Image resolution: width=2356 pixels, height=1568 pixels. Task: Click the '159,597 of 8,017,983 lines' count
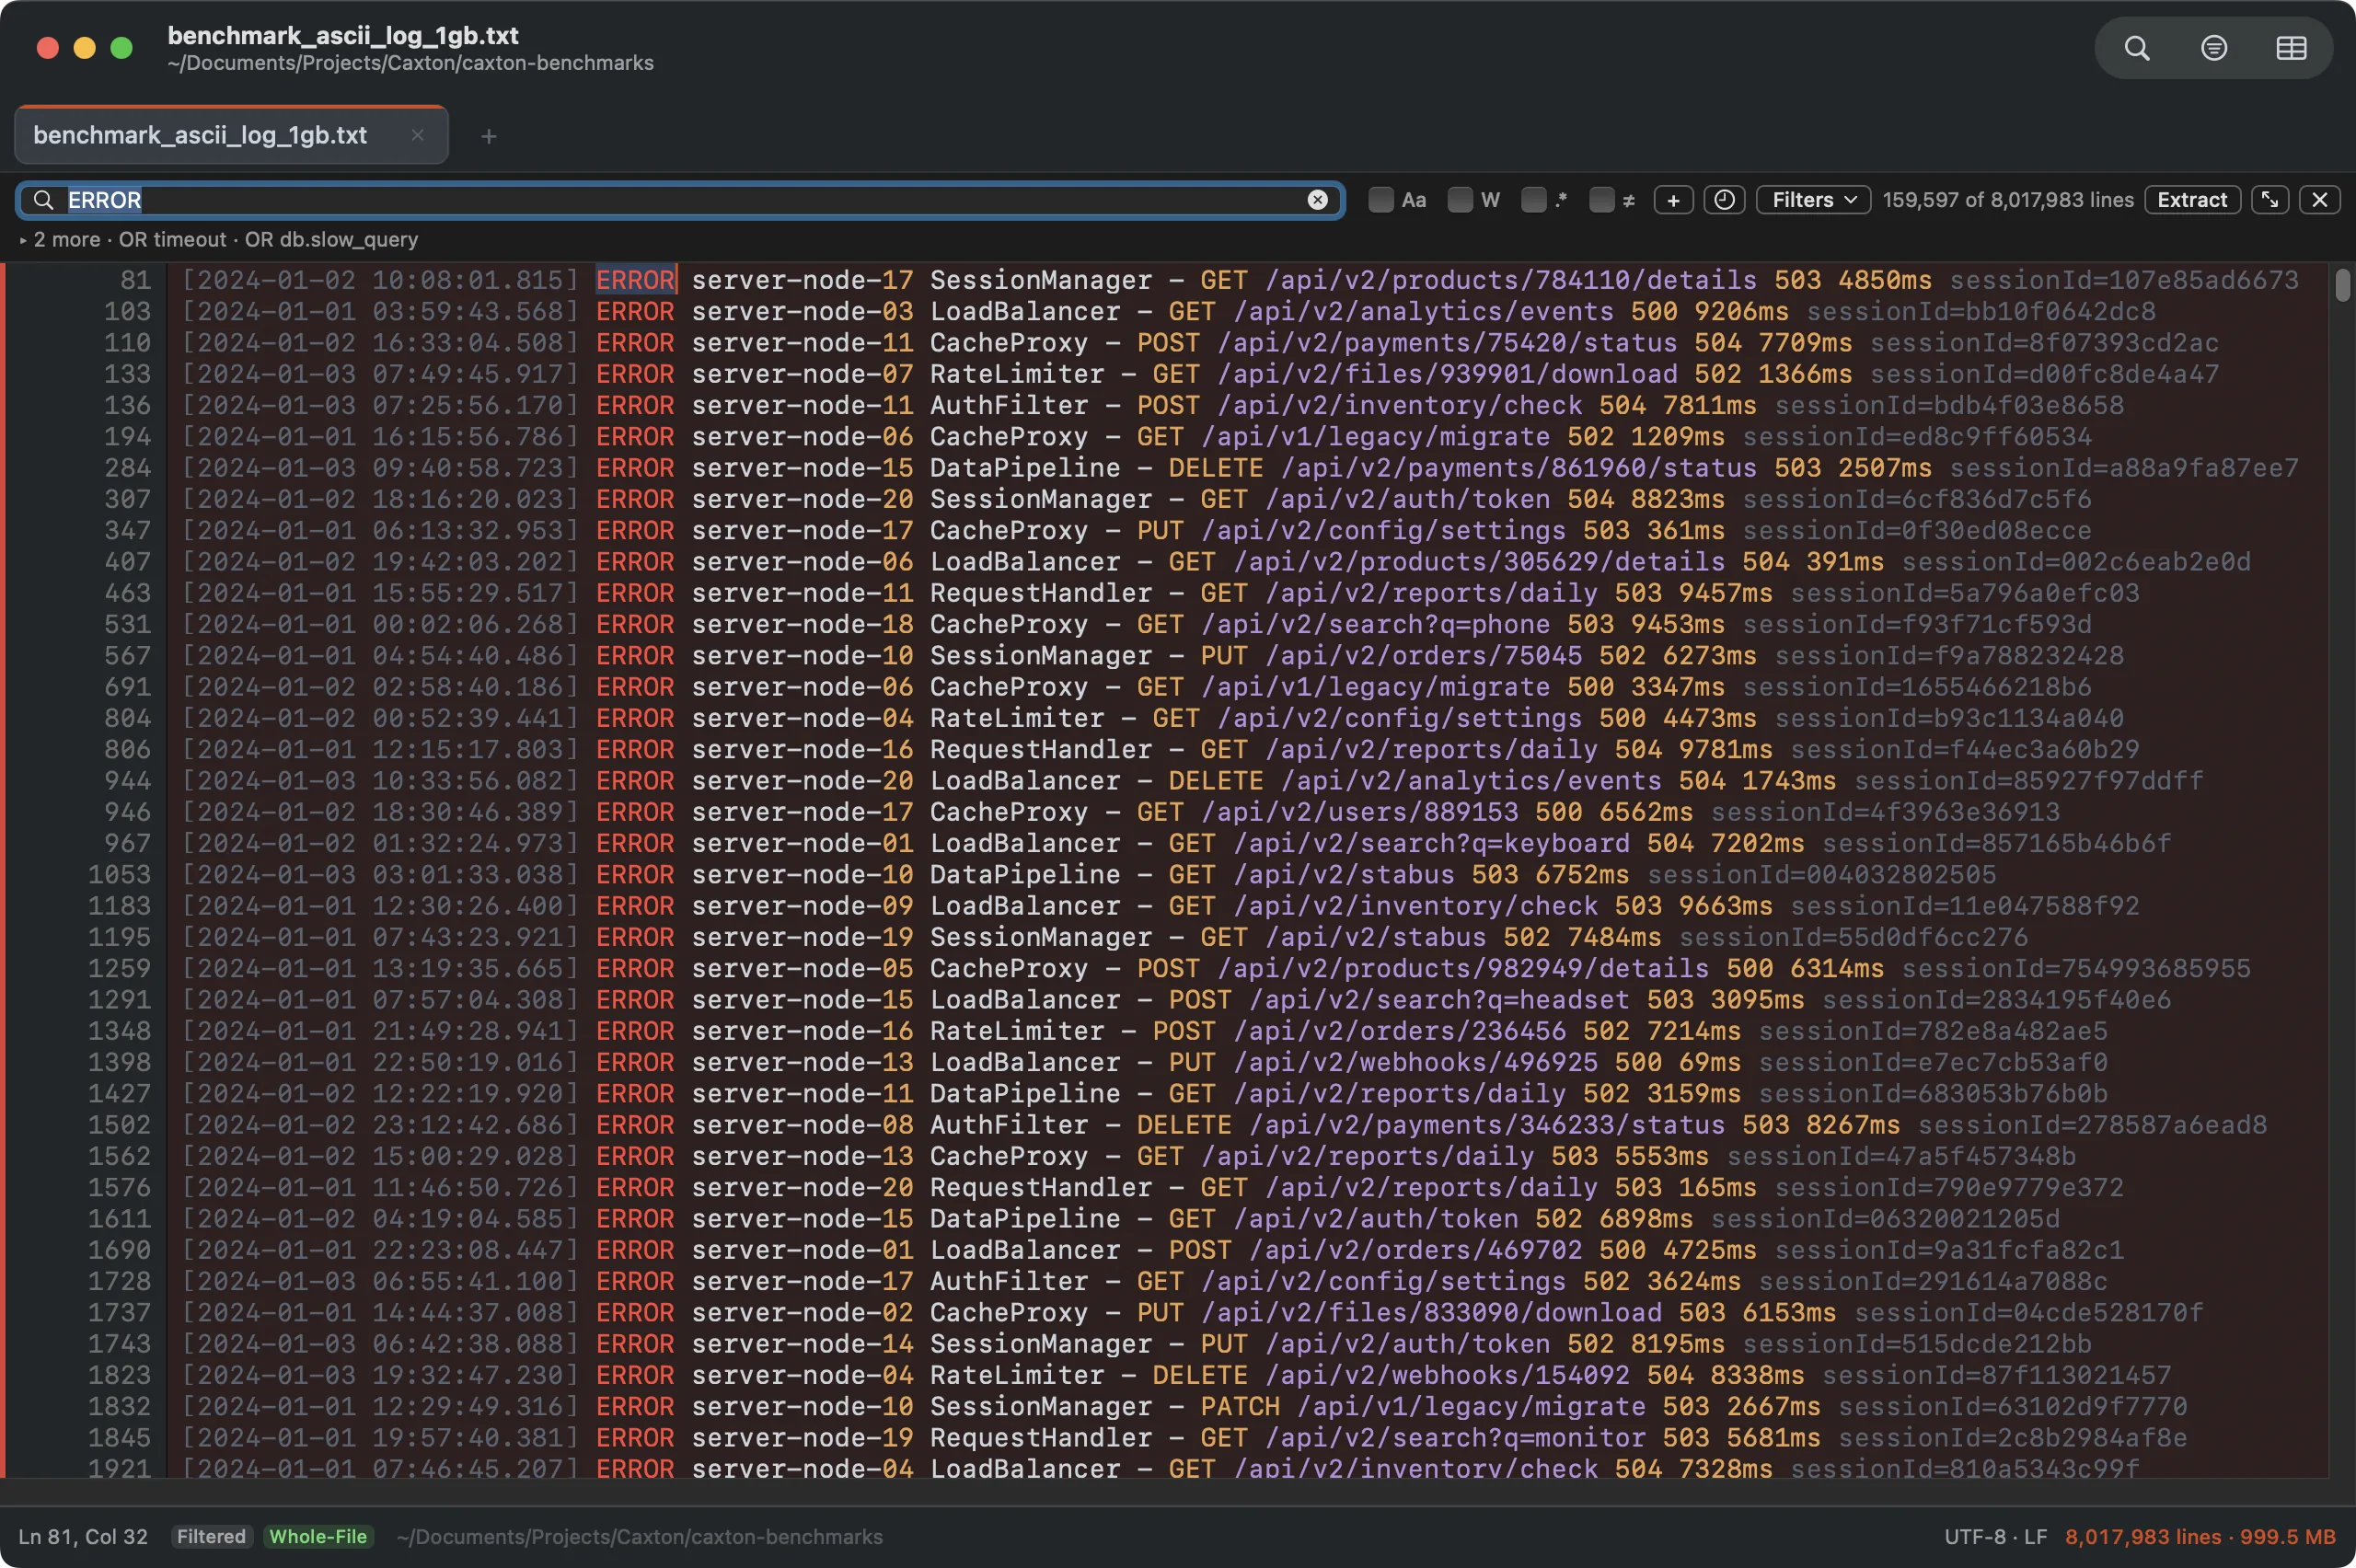coord(2008,200)
